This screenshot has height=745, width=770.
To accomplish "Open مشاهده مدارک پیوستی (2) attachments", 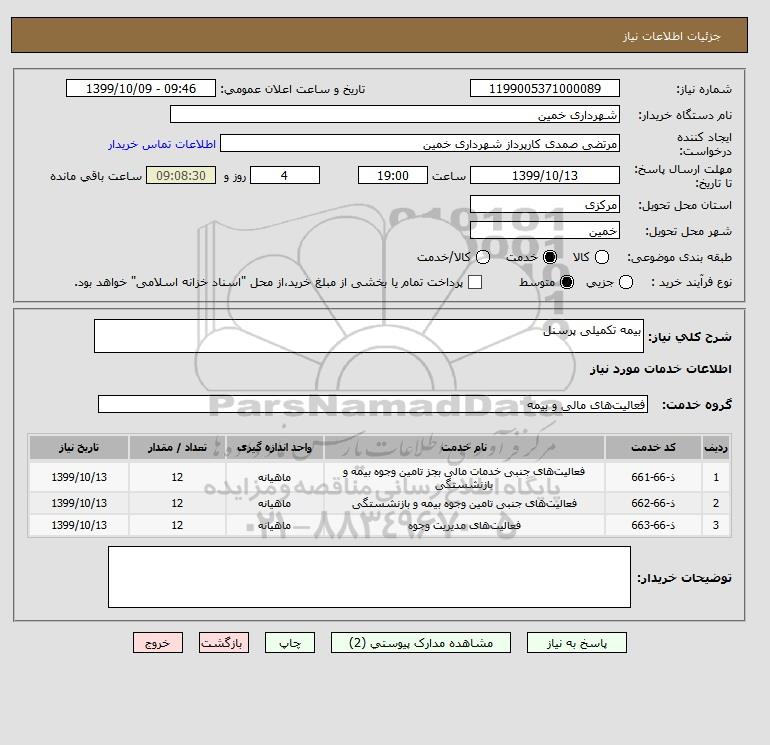I will (x=421, y=643).
